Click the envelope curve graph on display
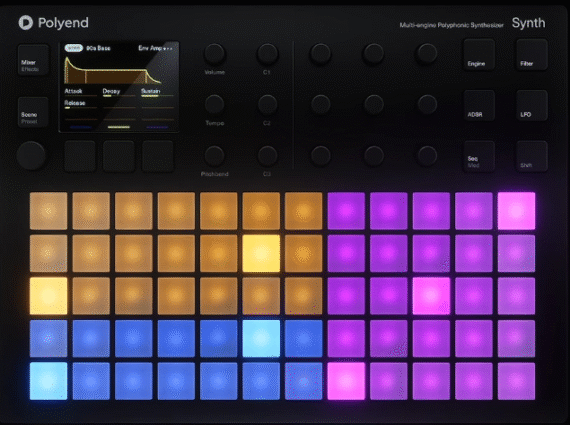Image resolution: width=570 pixels, height=425 pixels. (x=113, y=71)
